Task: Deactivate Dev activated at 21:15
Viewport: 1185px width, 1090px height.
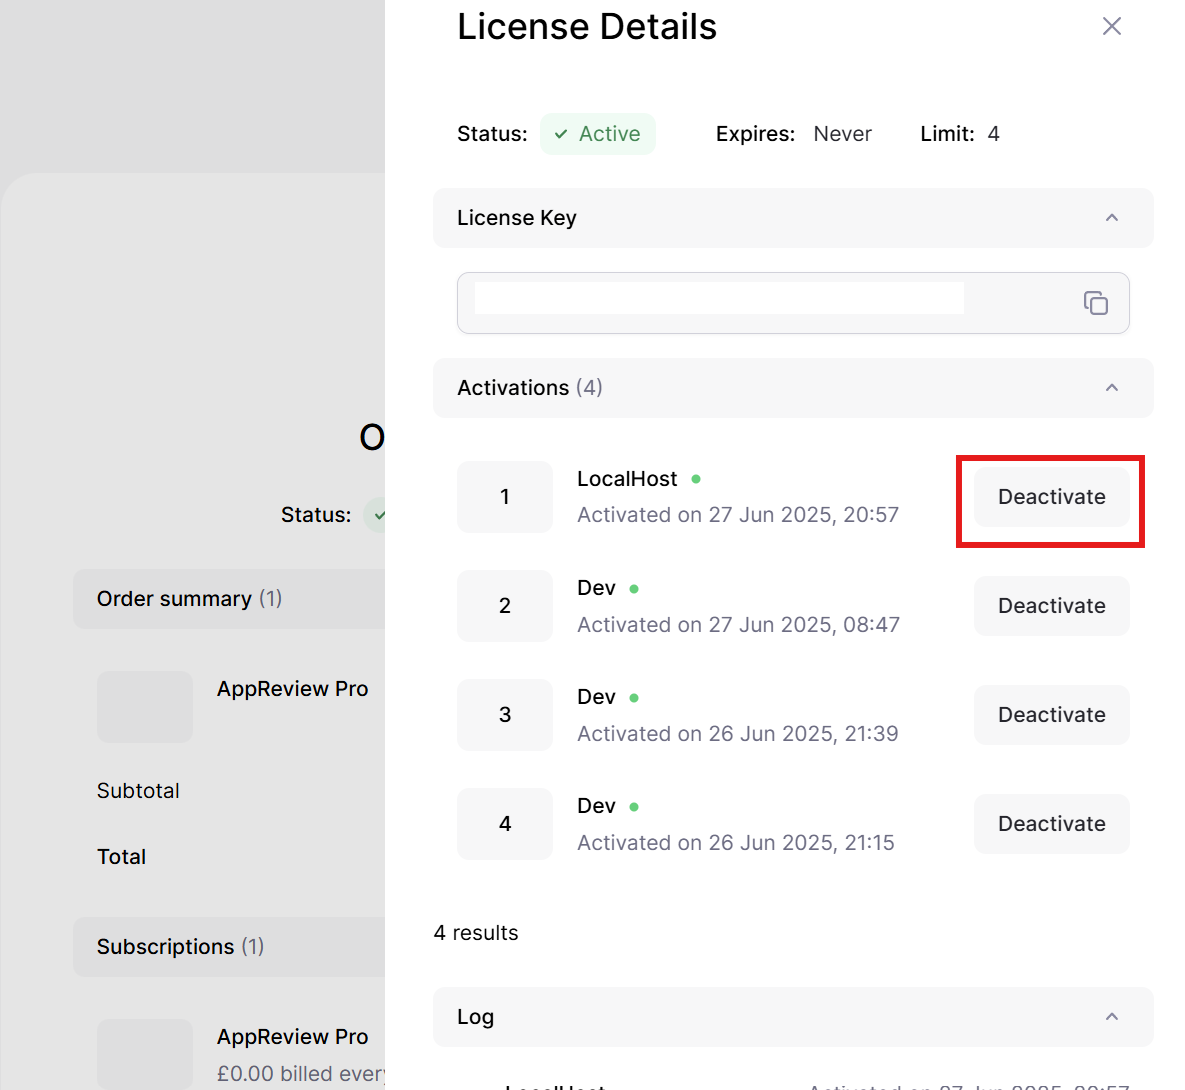Action: (1051, 824)
